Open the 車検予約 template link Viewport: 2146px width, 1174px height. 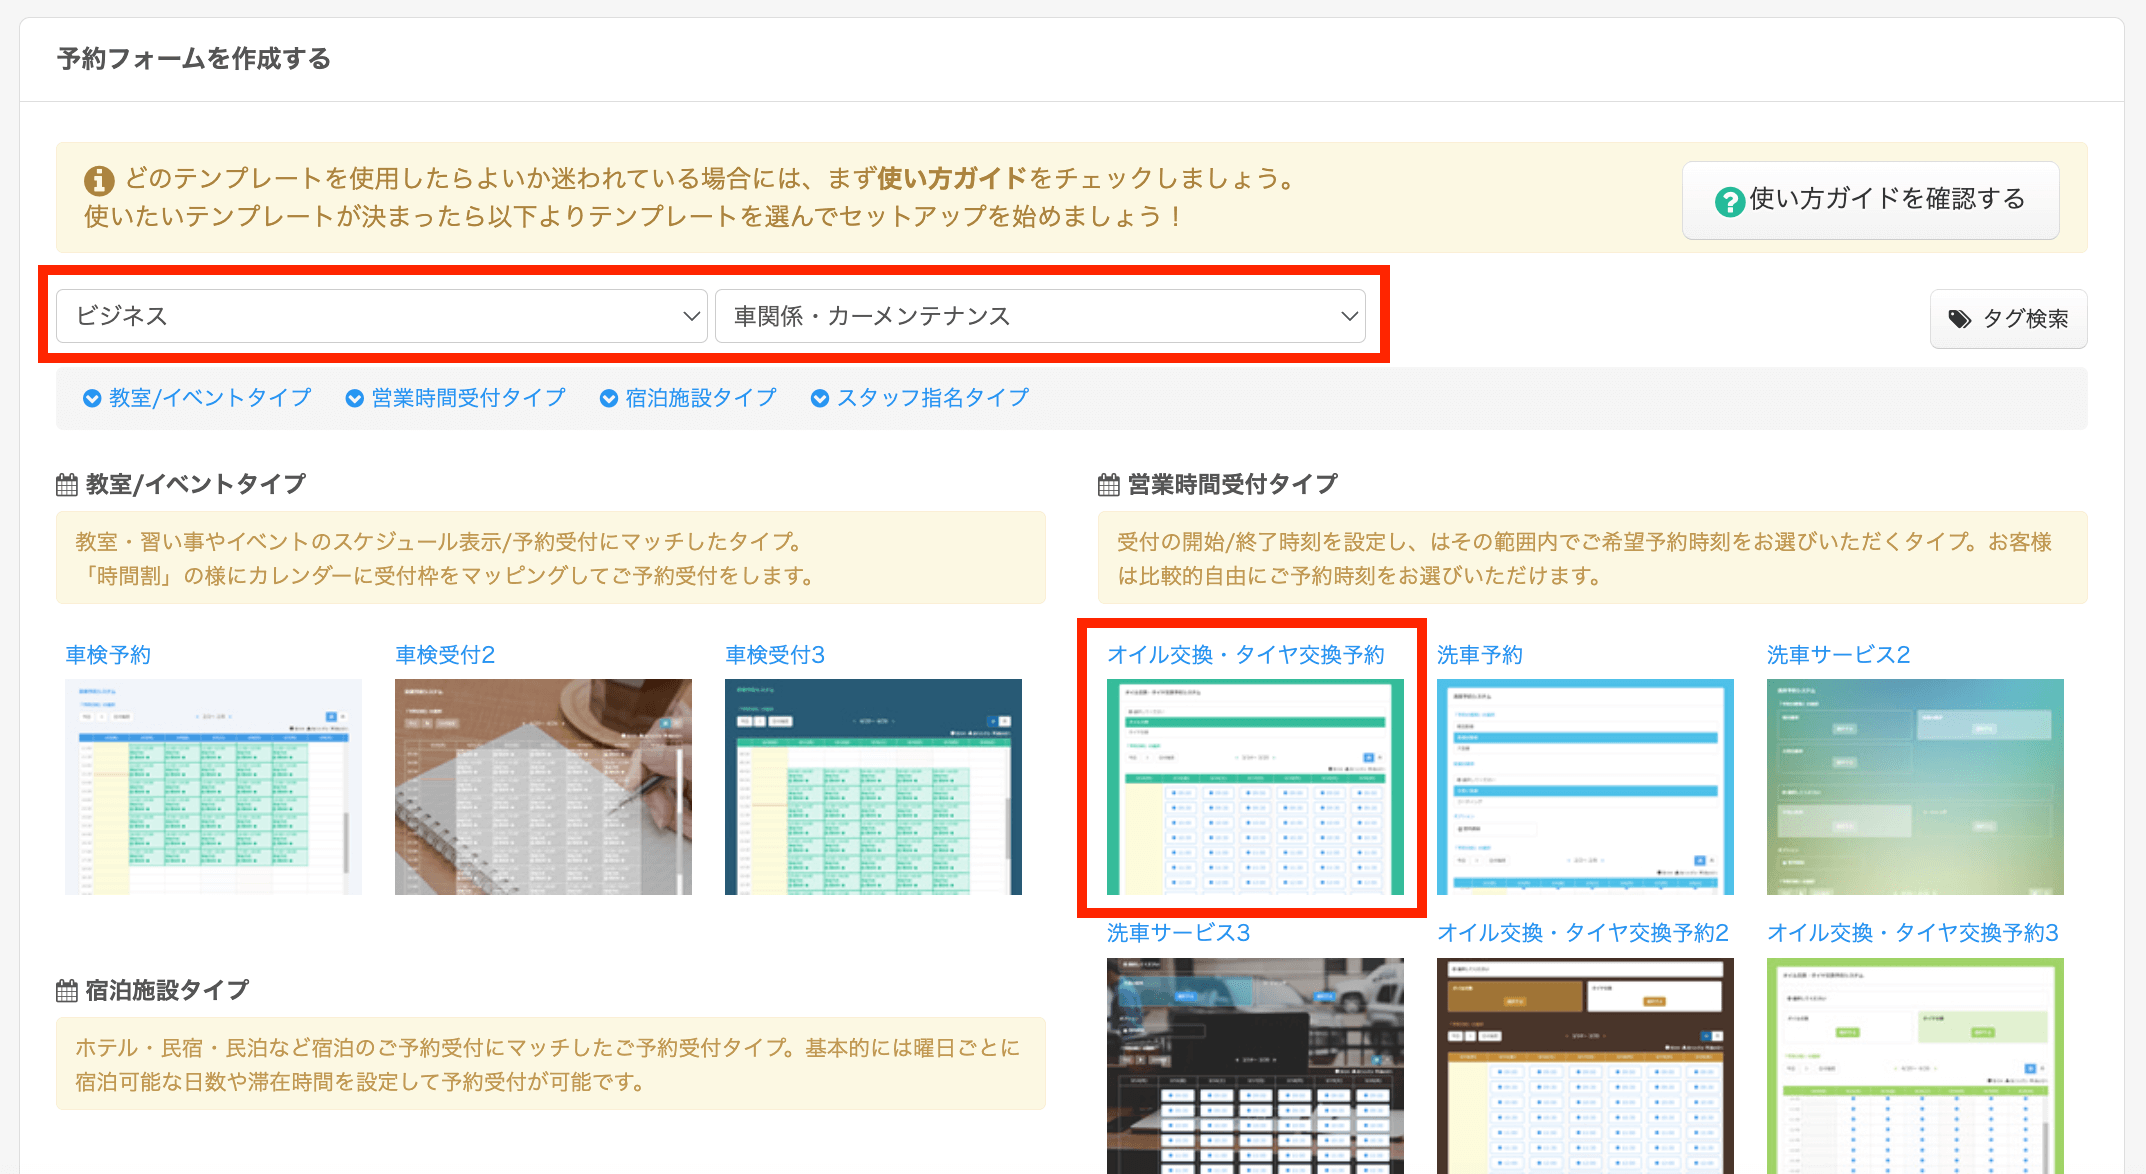[x=108, y=655]
